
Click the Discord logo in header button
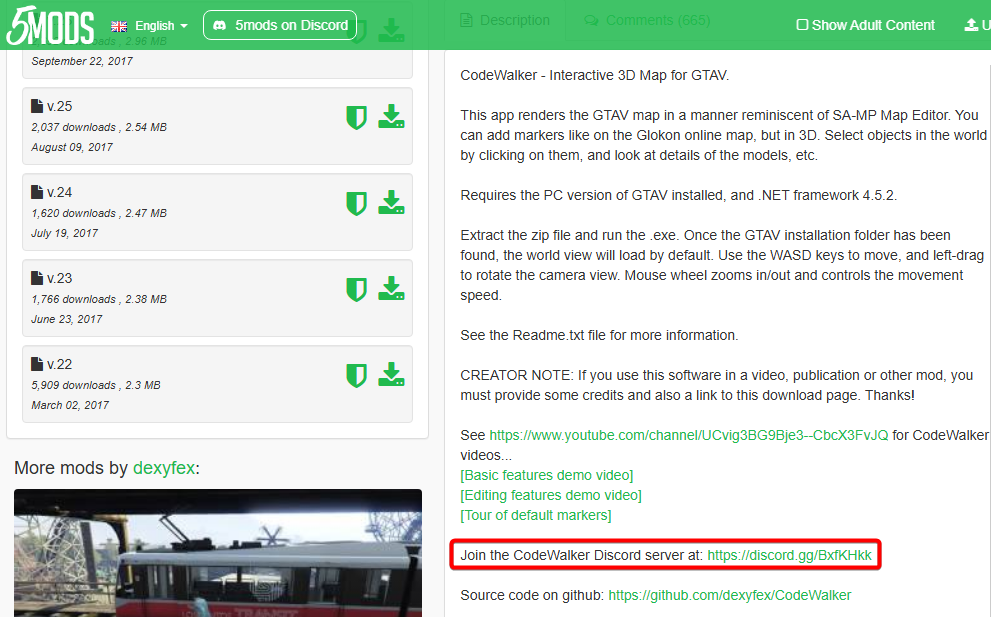(x=219, y=25)
